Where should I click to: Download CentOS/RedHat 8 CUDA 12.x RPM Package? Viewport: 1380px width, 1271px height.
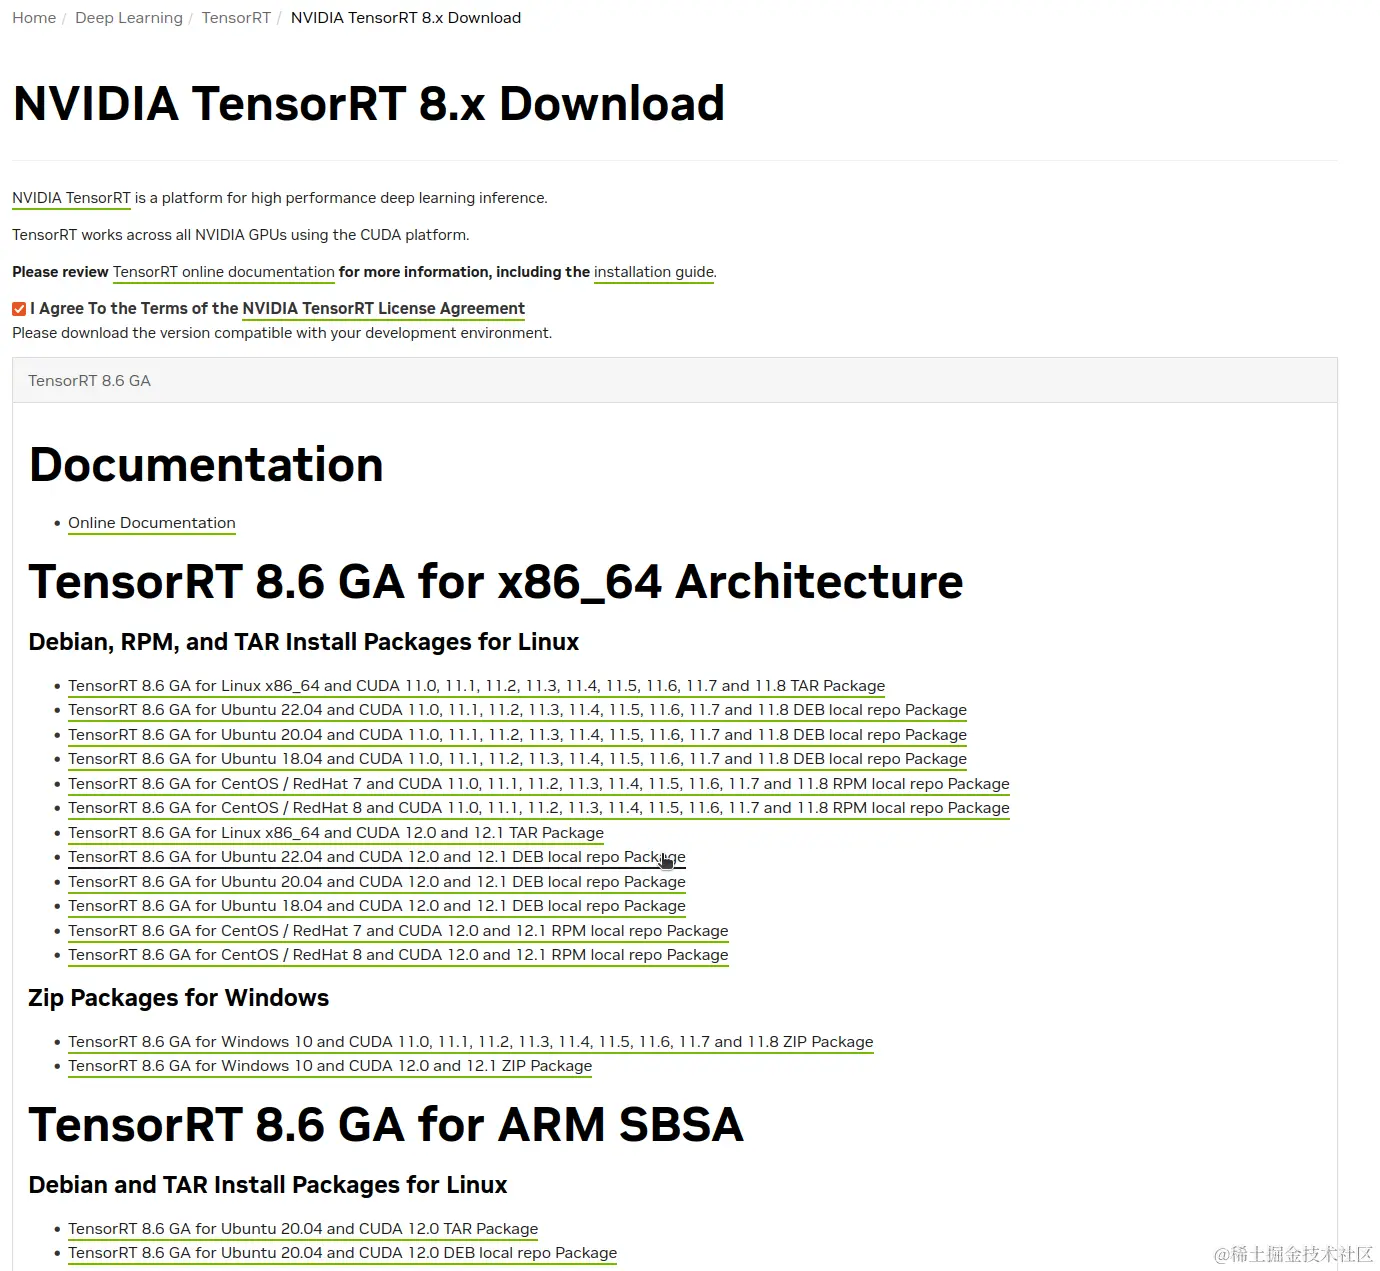pyautogui.click(x=398, y=955)
